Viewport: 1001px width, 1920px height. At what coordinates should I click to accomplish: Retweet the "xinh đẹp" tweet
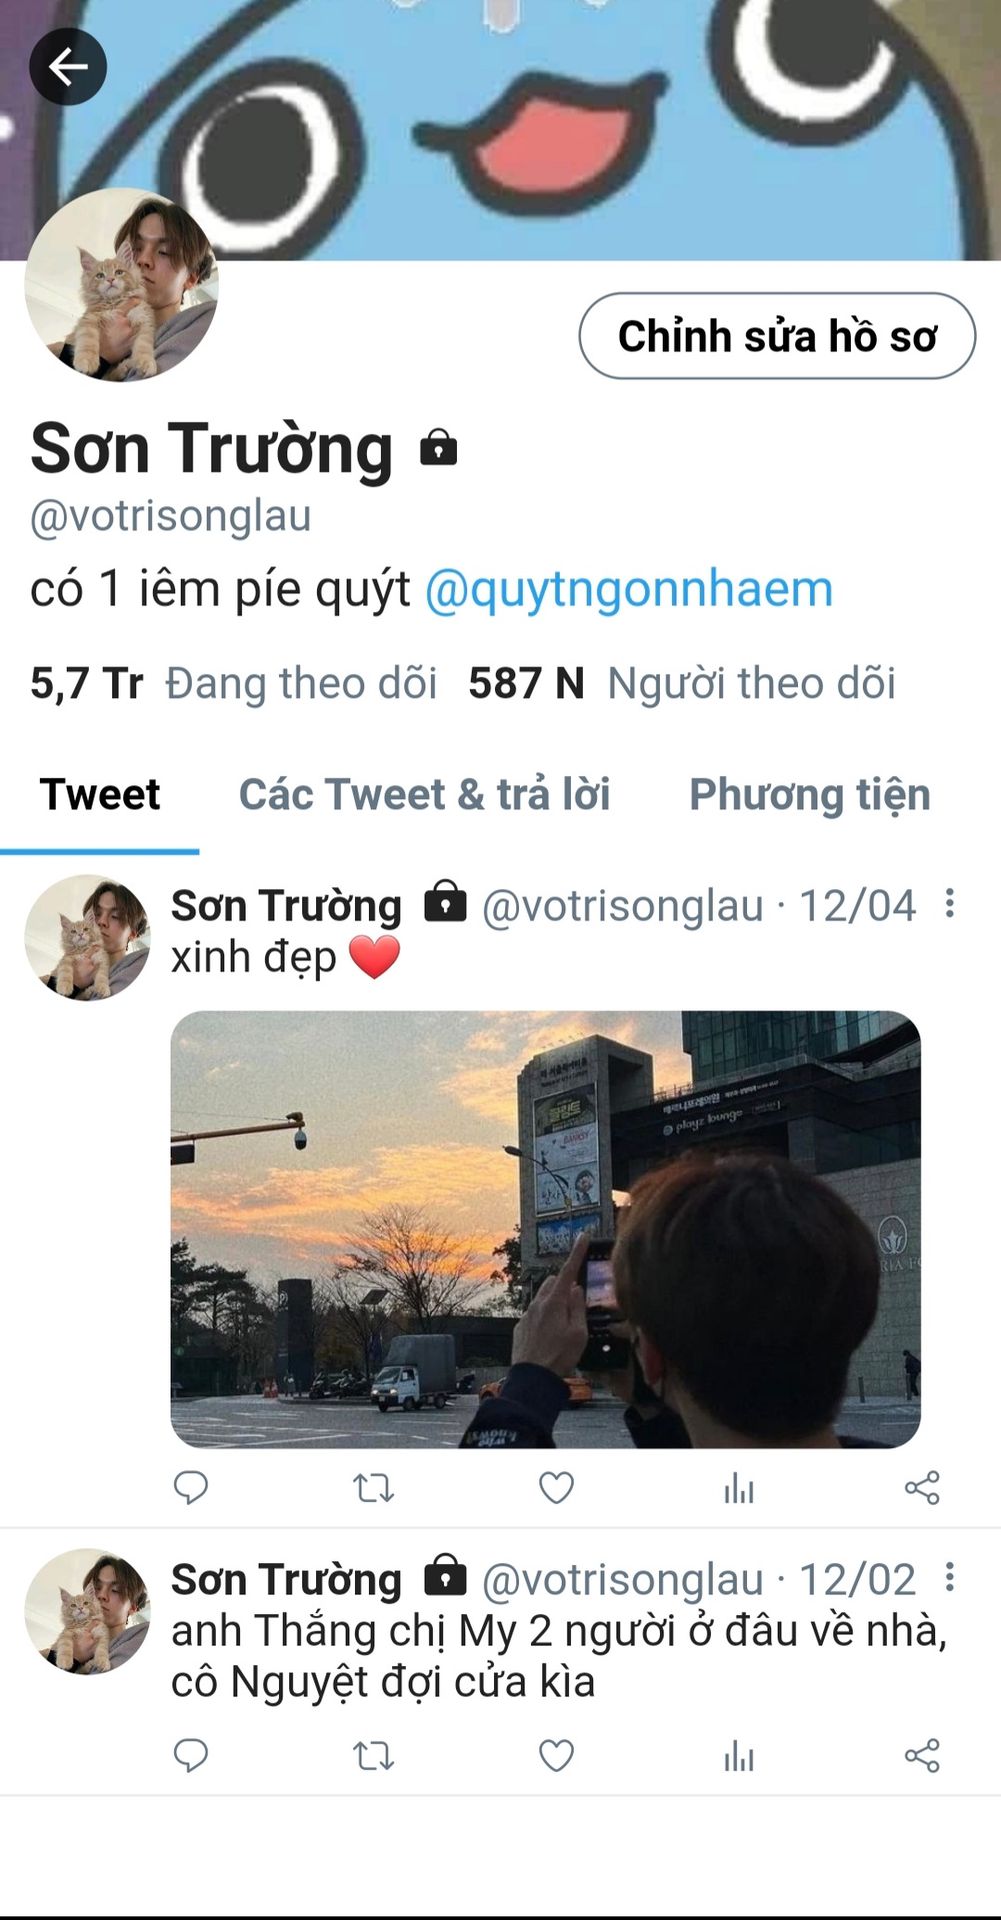point(374,1488)
